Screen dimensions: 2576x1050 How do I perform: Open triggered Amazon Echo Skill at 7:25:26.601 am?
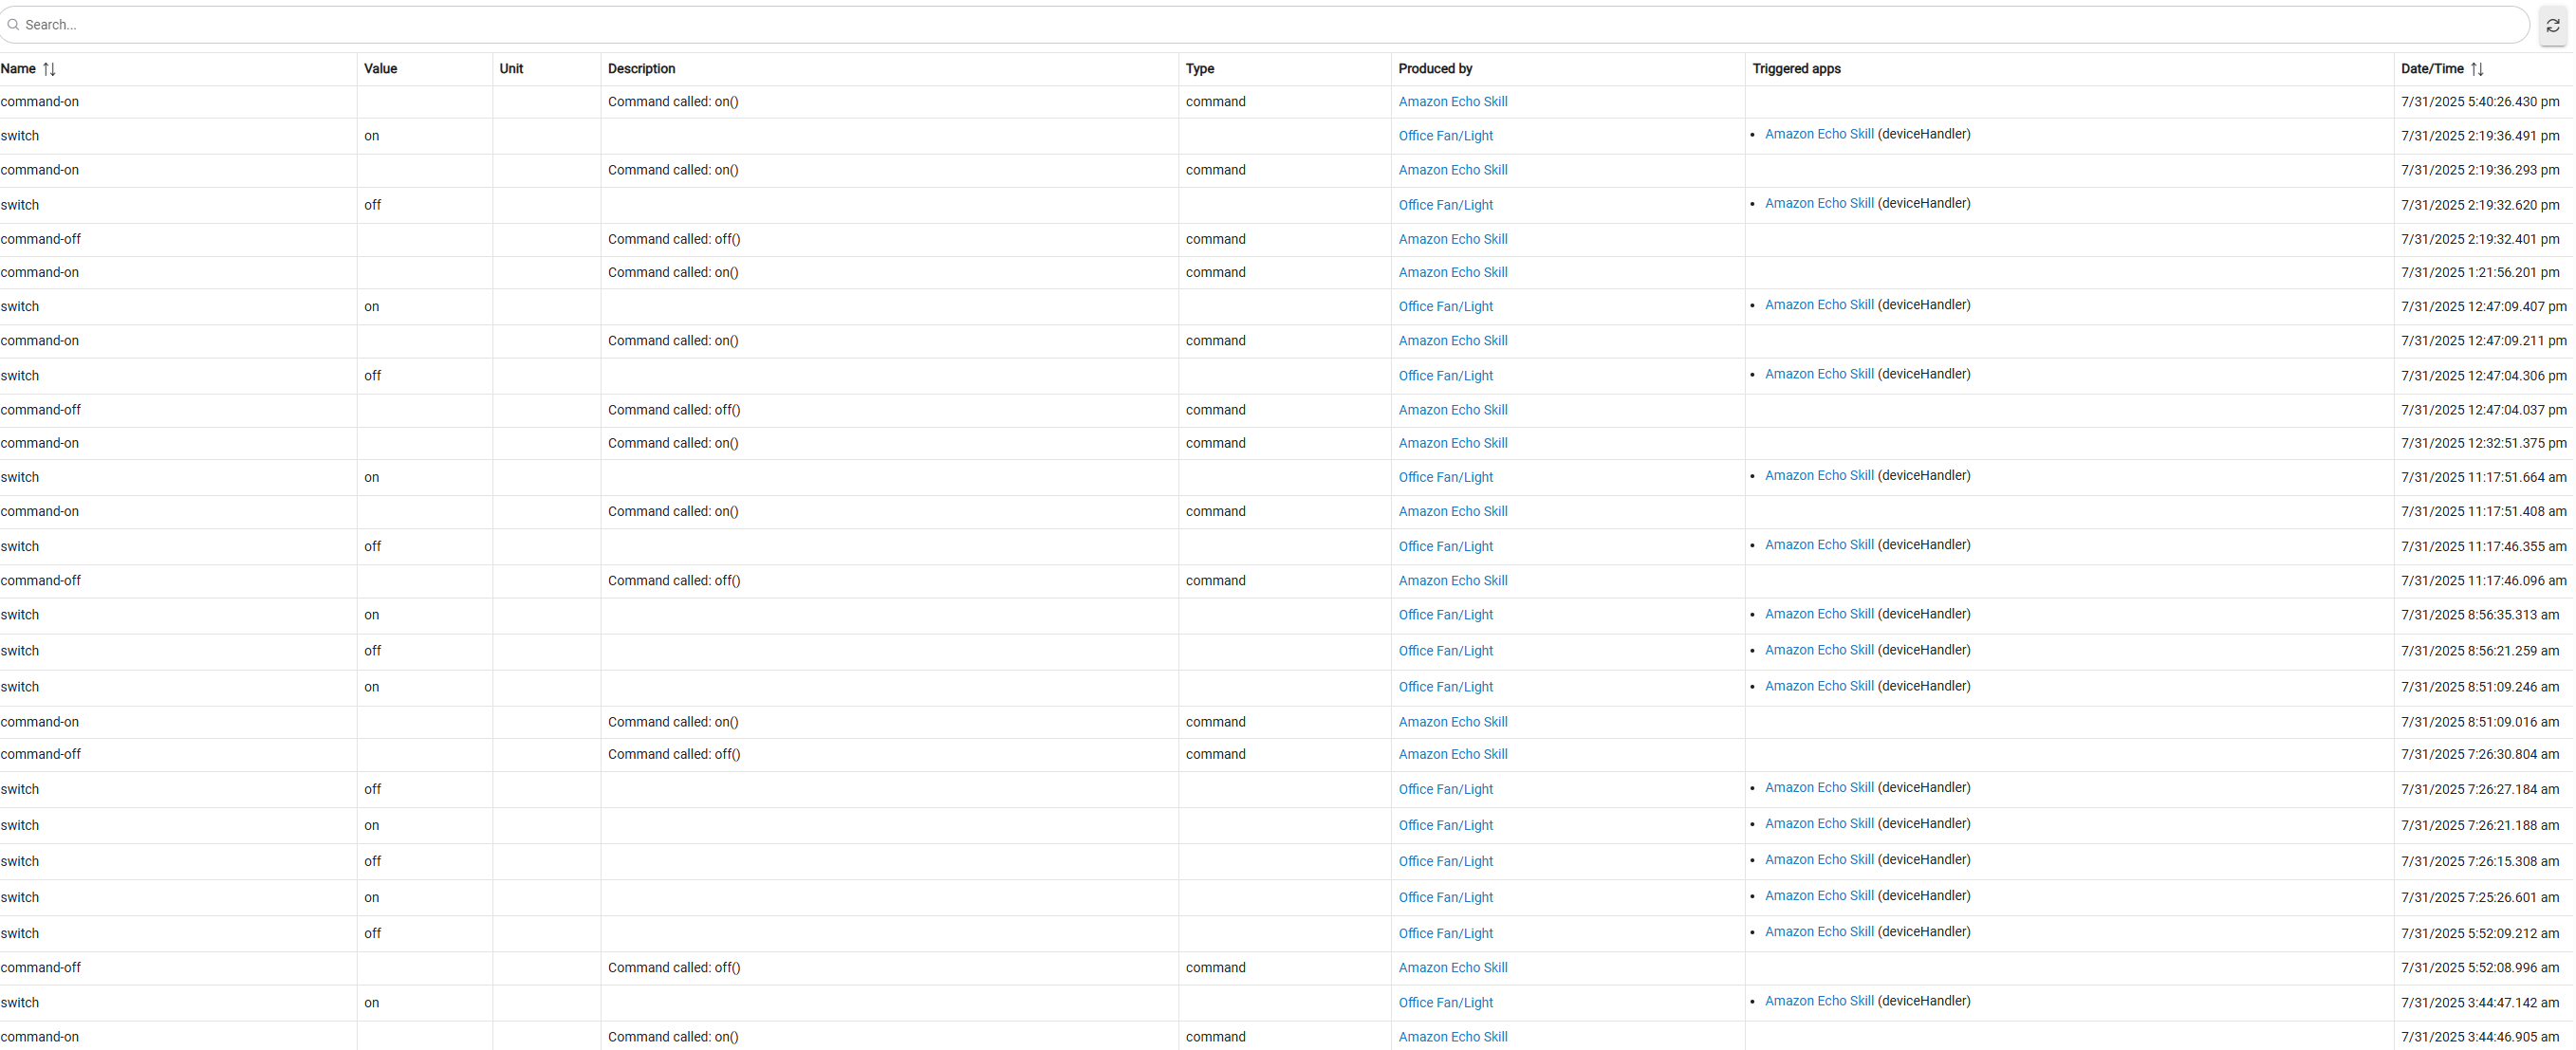[x=1819, y=896]
